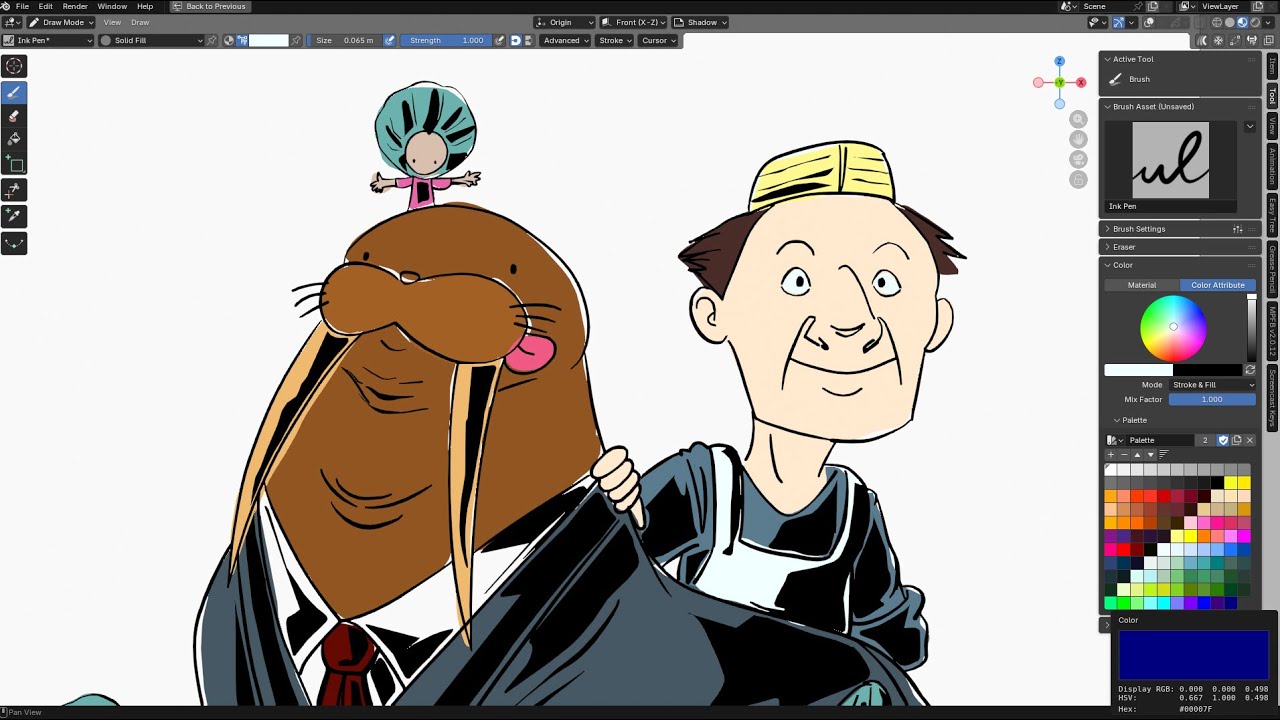
Task: Open the Draw menu in viewport header
Action: 140,22
